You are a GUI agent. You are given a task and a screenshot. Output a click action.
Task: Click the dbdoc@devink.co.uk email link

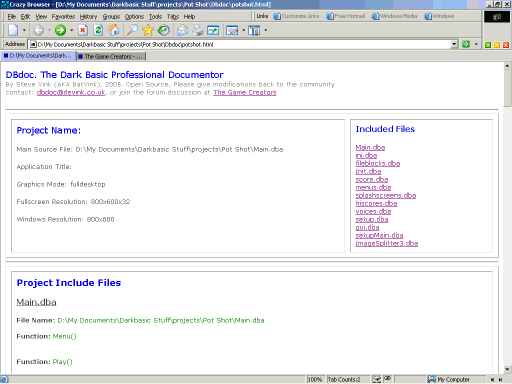tap(71, 92)
